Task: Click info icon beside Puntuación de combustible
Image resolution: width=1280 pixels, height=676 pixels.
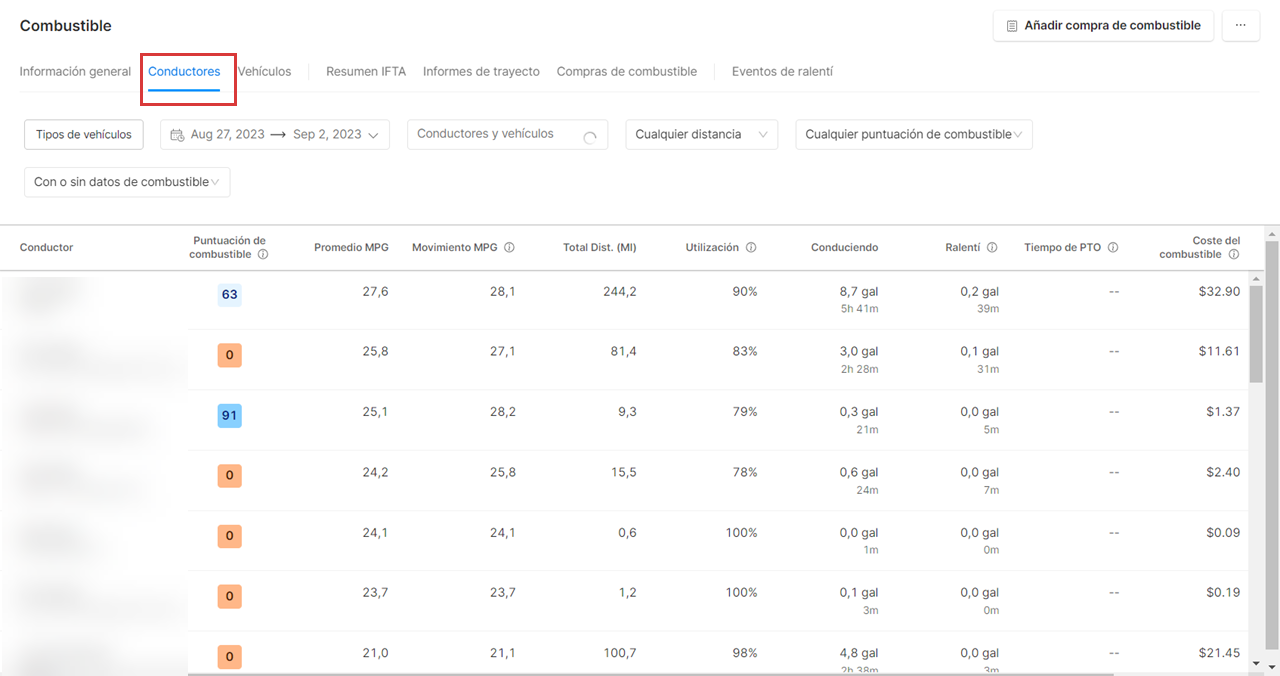Action: [x=263, y=254]
